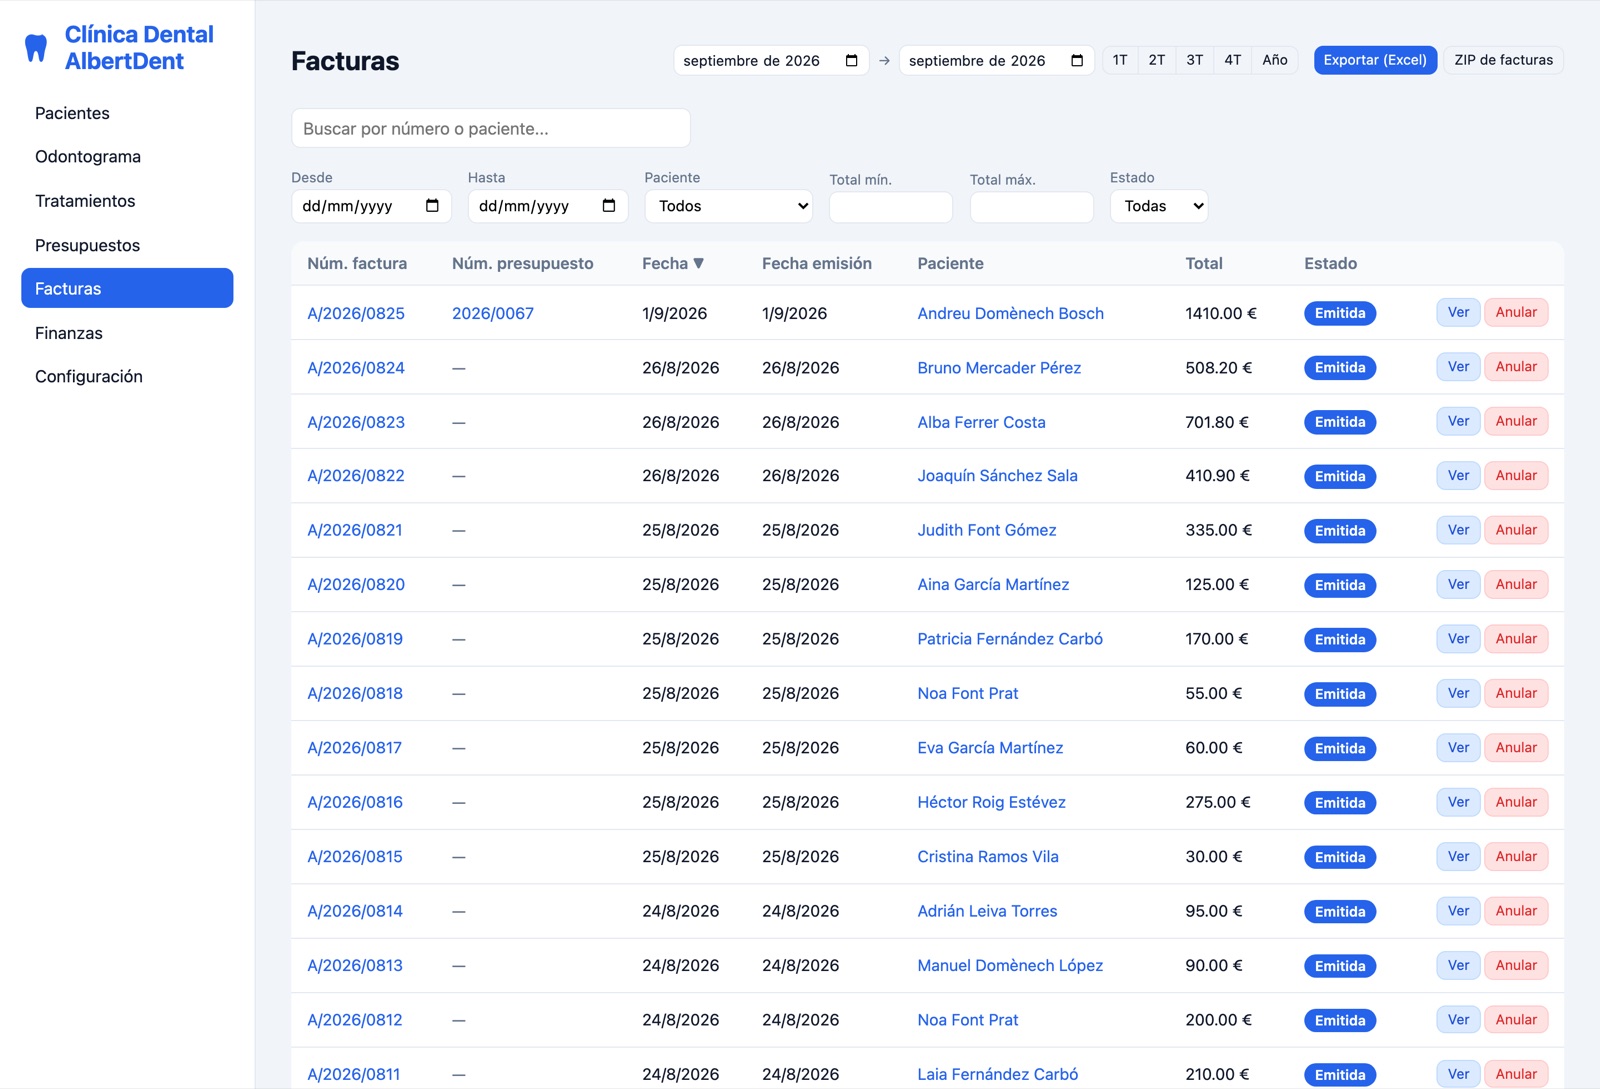Open Presupuestos in the sidebar
Viewport: 1600px width, 1089px height.
pos(127,245)
